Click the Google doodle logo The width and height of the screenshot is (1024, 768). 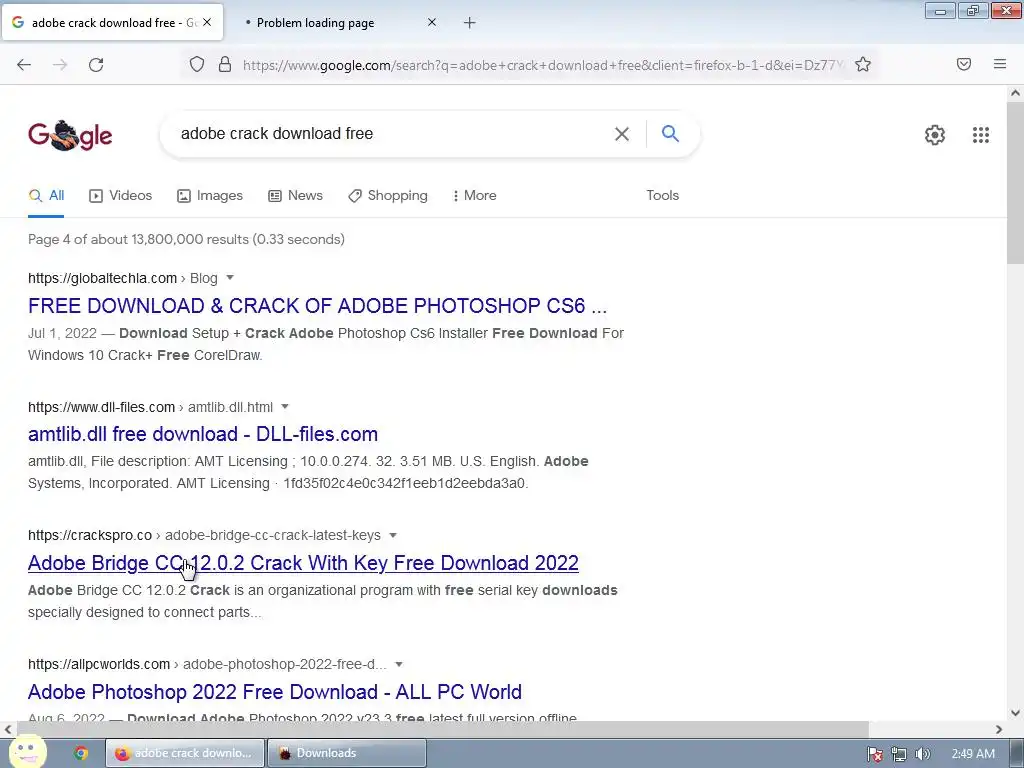tap(70, 135)
